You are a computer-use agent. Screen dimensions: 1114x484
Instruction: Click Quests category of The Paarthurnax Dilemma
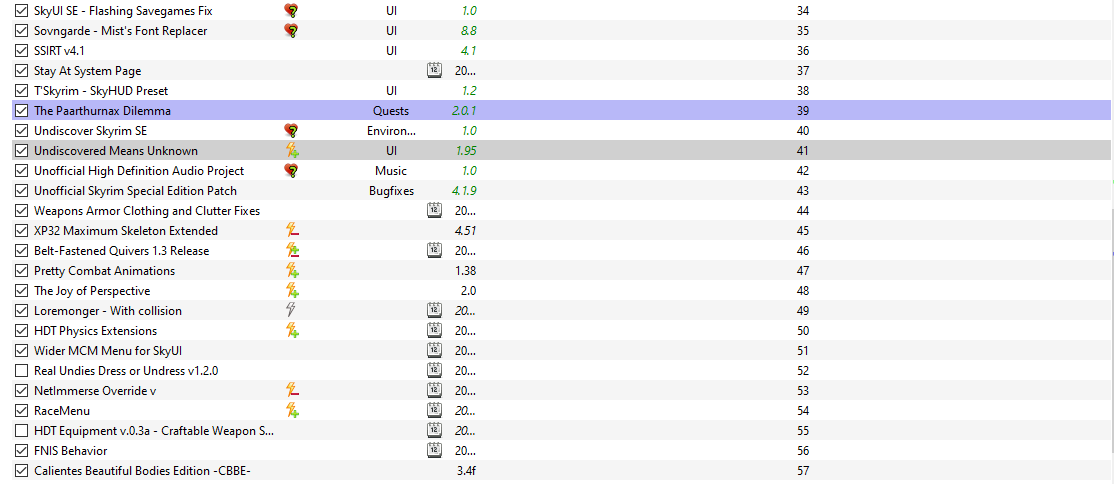[391, 111]
